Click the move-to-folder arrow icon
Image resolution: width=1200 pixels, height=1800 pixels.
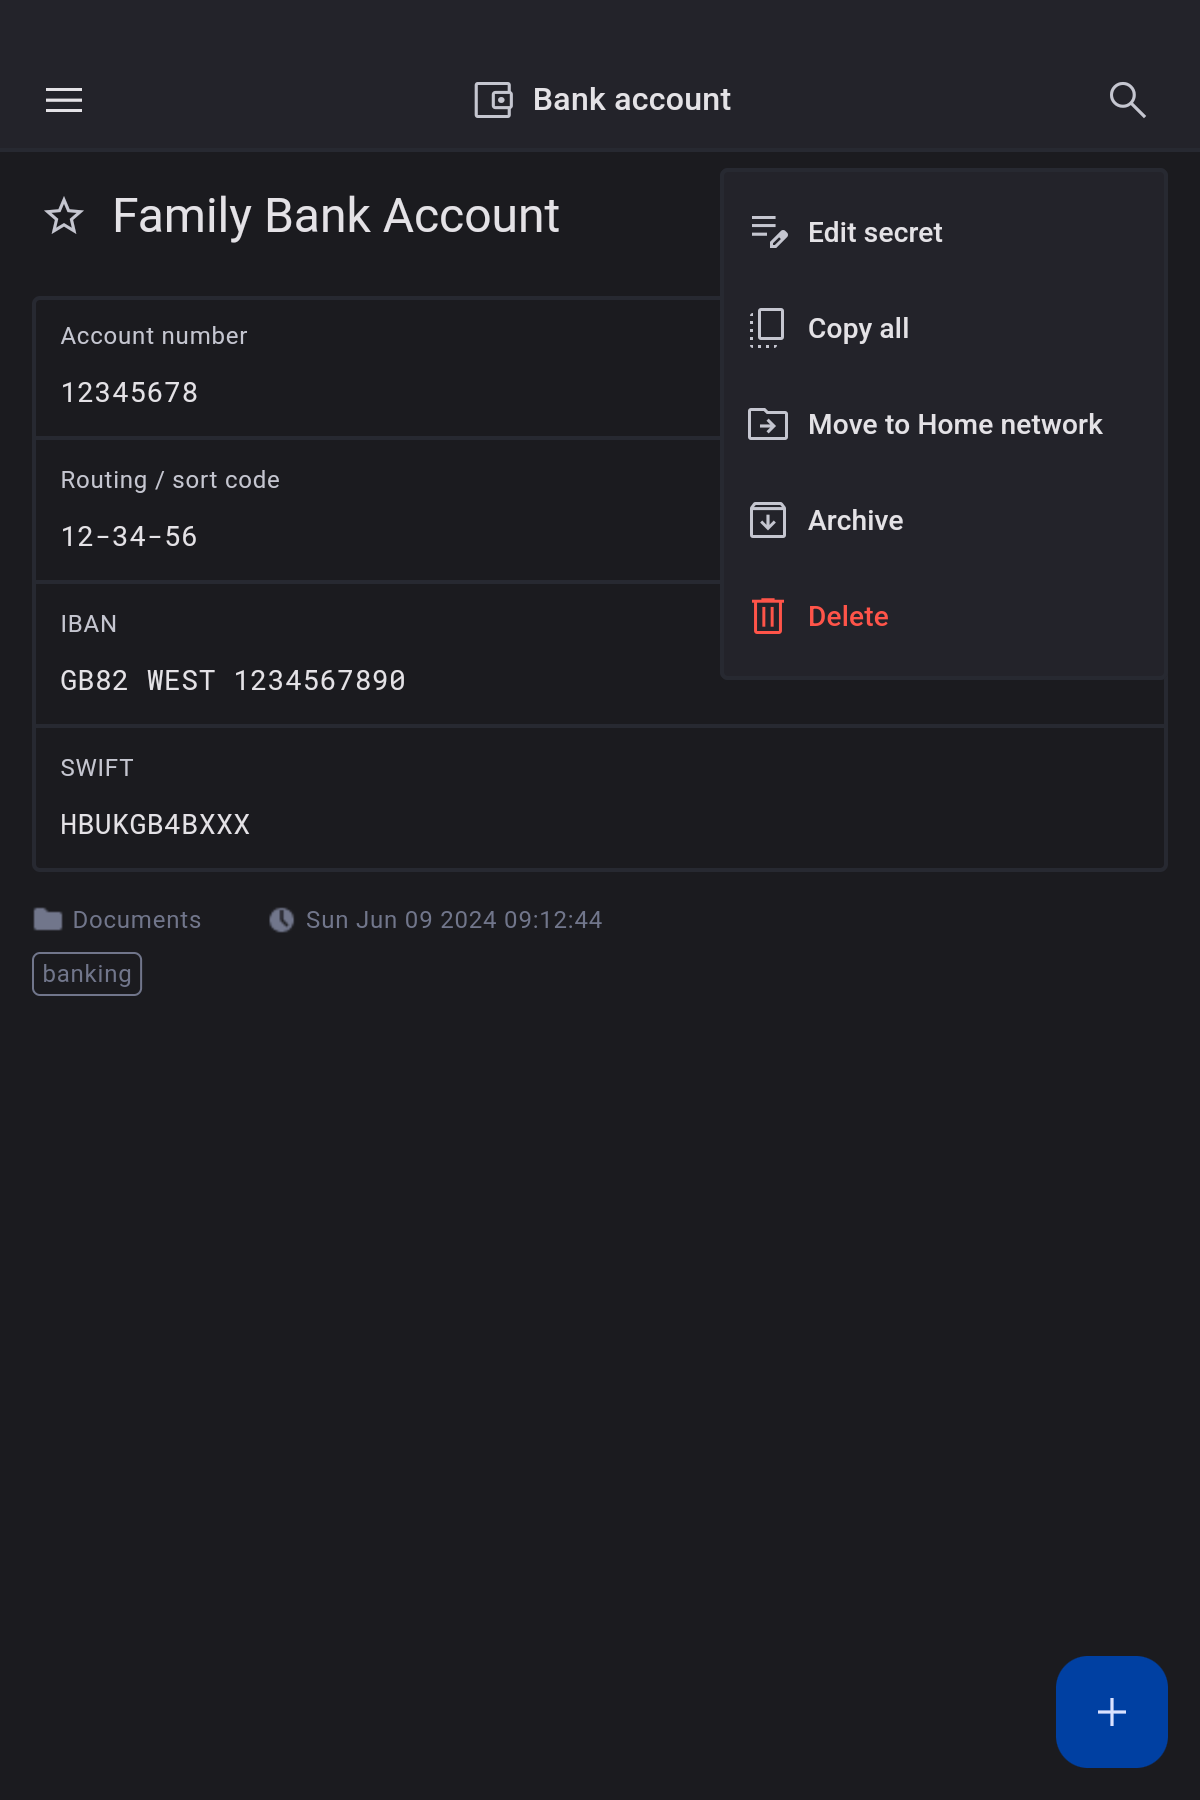click(767, 424)
